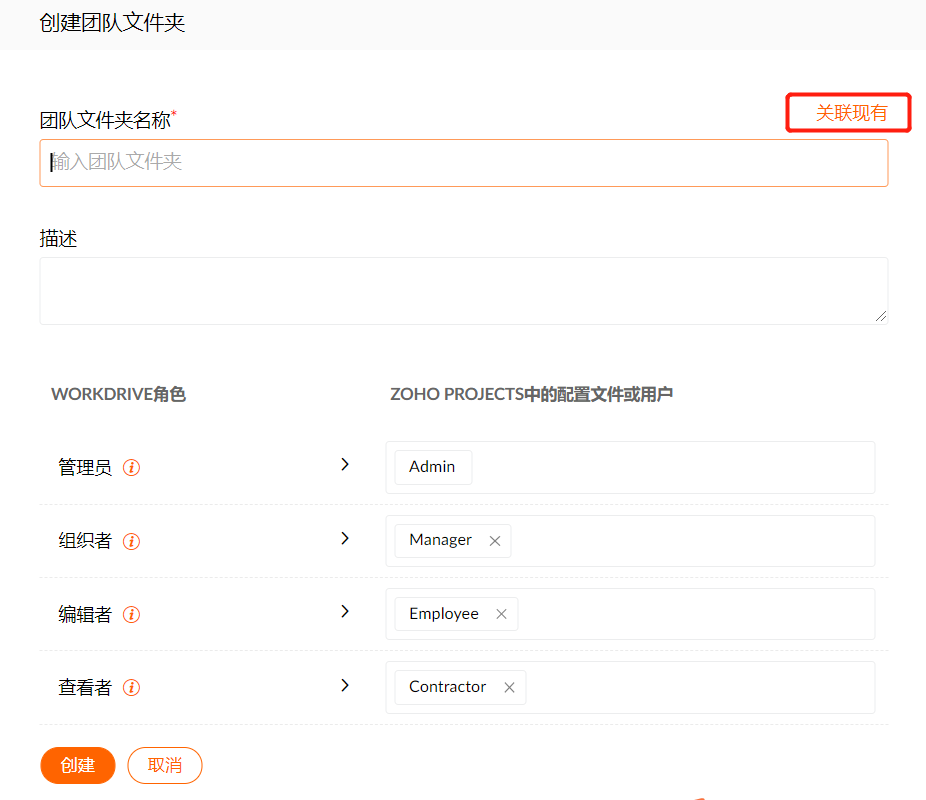Image resolution: width=926 pixels, height=800 pixels.
Task: Click info icon next to 组织者
Action: point(131,541)
